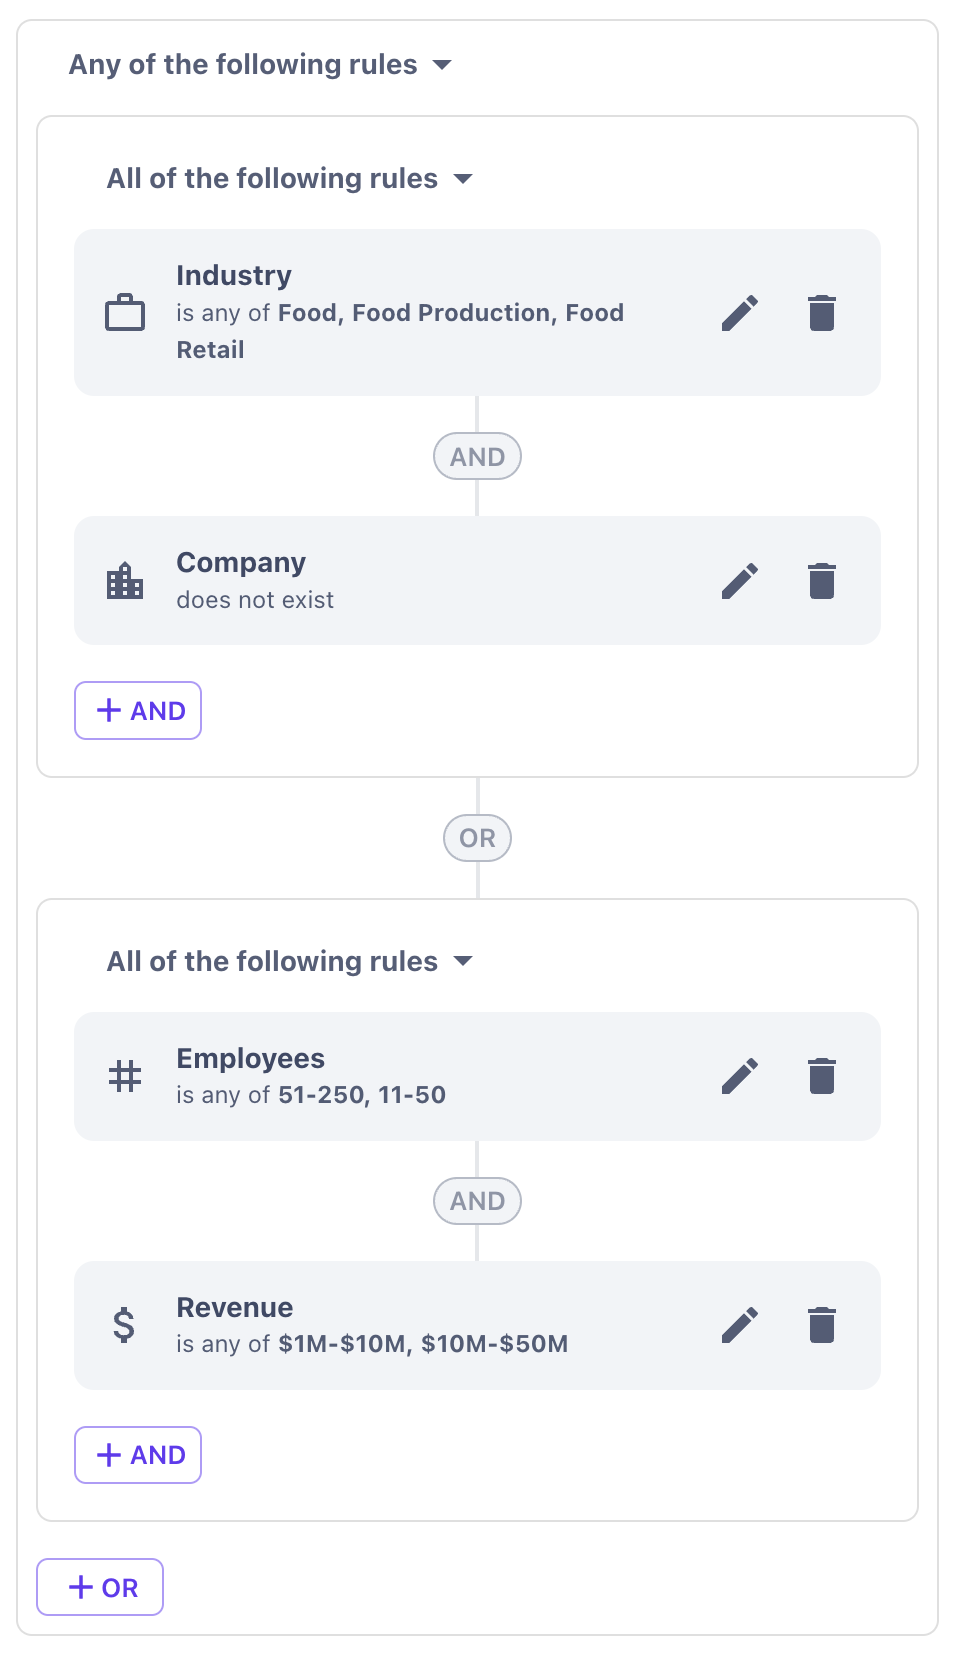The height and width of the screenshot is (1662, 962).
Task: Edit the Employees rule
Action: tap(740, 1076)
